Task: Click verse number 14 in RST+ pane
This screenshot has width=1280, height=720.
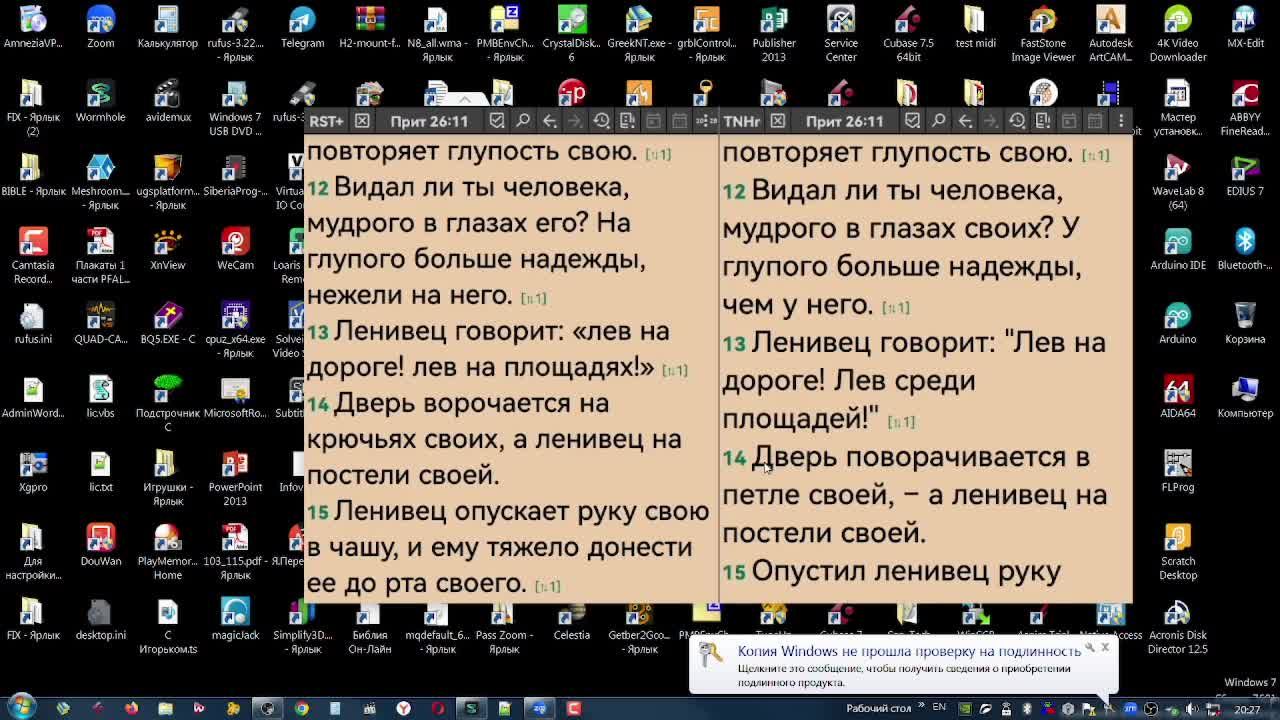Action: (x=318, y=405)
